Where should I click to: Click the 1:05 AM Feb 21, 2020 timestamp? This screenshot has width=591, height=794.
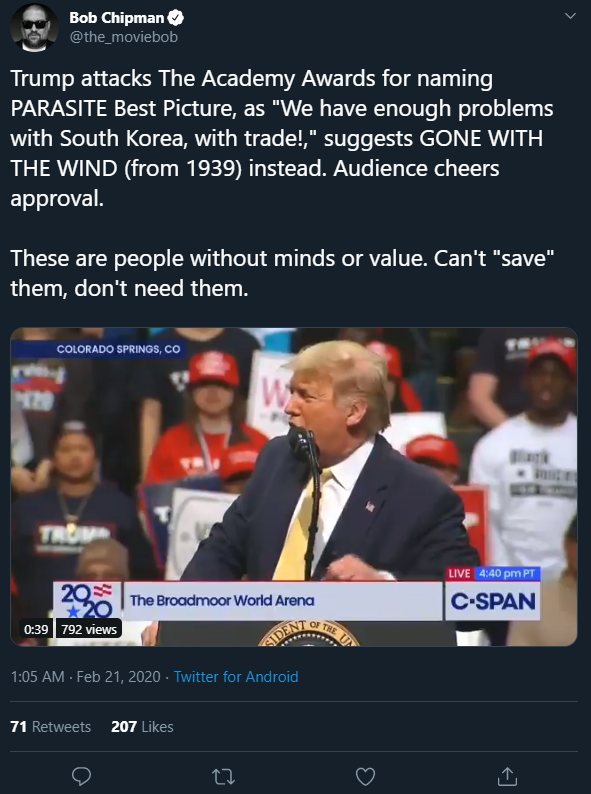[x=86, y=677]
